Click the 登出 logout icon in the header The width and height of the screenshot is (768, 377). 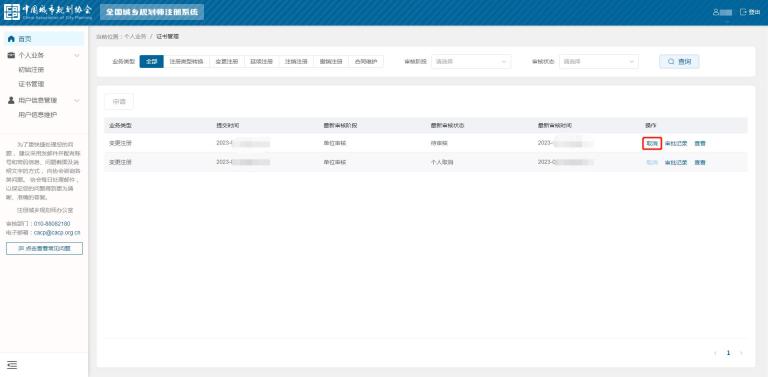[743, 12]
